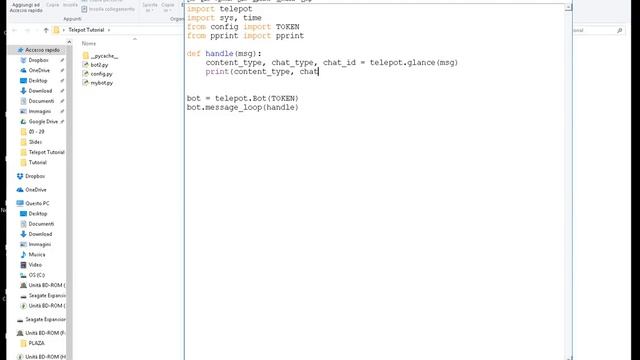The width and height of the screenshot is (640, 360).
Task: Click 'bot = telepot.Bot(TOKEN)' line in the editor
Action: tap(243, 99)
